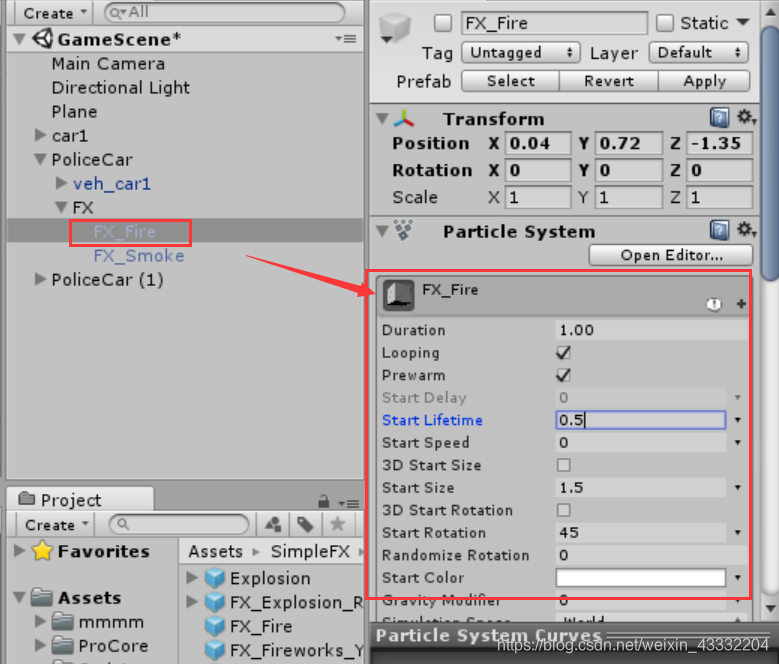Click the FX_Fire particle module thumbnail icon
Image resolution: width=779 pixels, height=664 pixels.
[398, 295]
